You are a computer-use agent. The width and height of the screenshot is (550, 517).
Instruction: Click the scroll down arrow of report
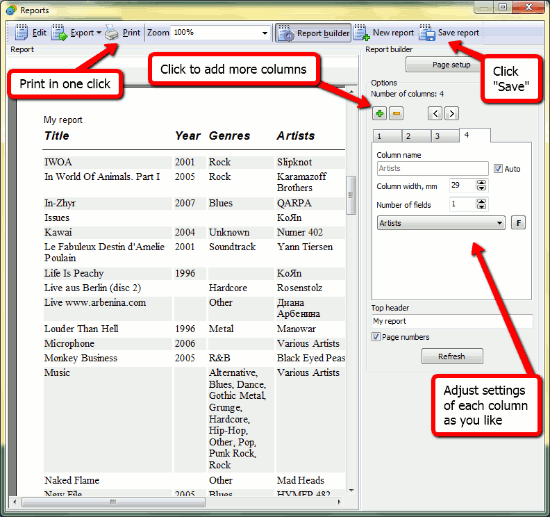pyautogui.click(x=351, y=490)
